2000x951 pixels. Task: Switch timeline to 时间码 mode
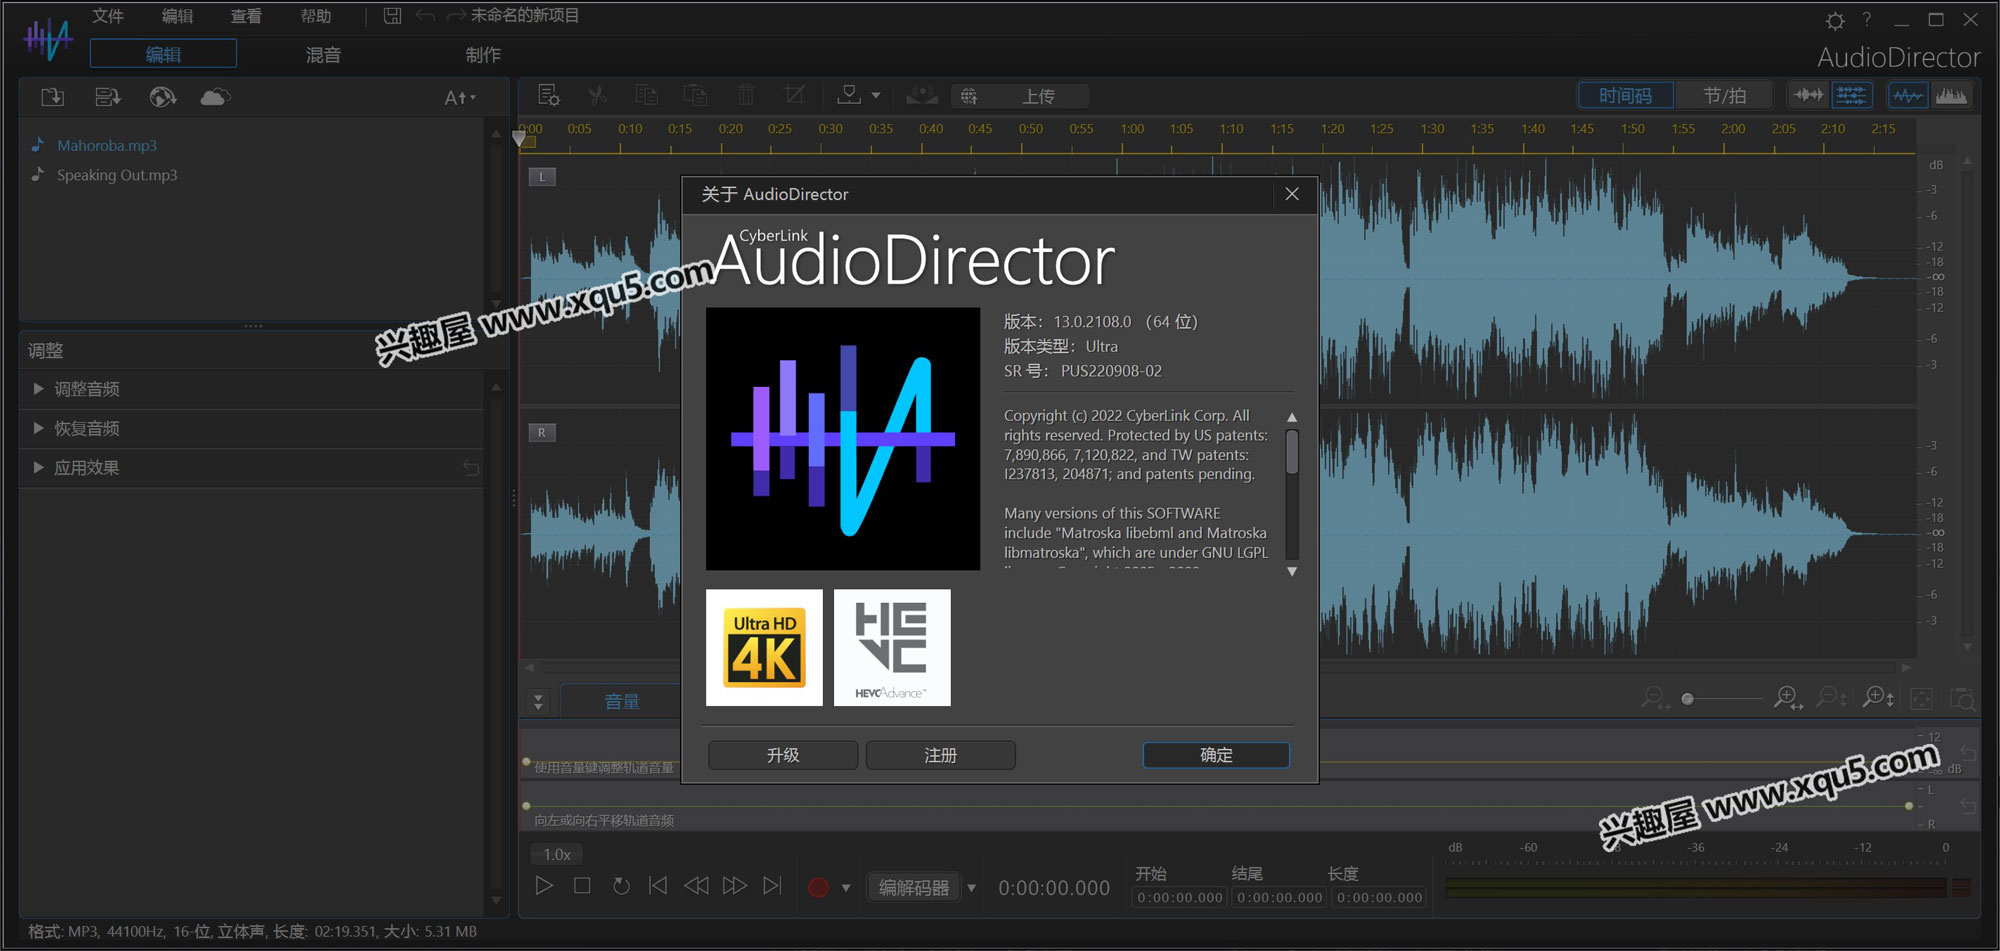(x=1625, y=96)
